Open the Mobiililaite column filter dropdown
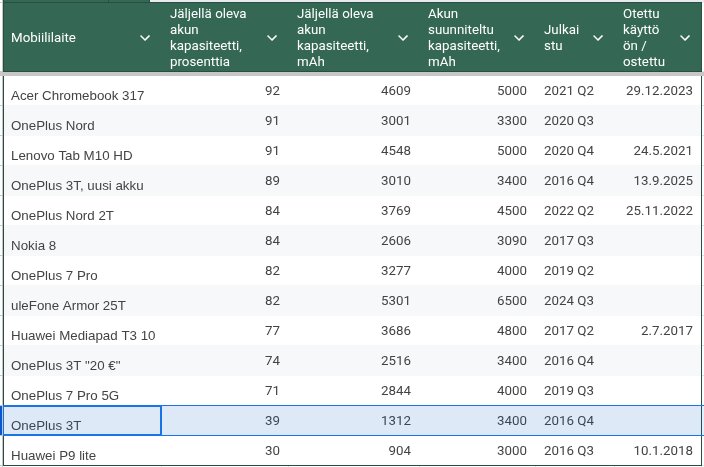This screenshot has width=704, height=467. (145, 37)
